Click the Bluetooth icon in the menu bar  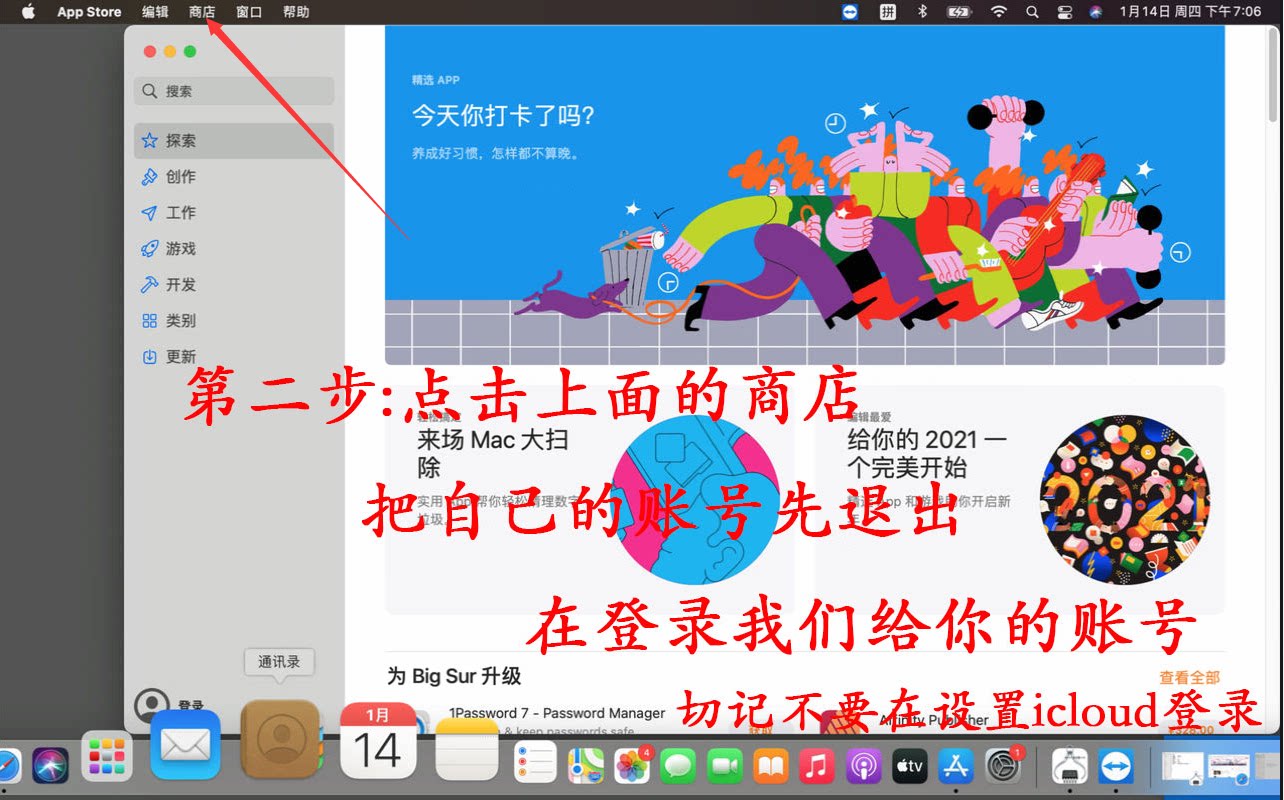pos(920,11)
